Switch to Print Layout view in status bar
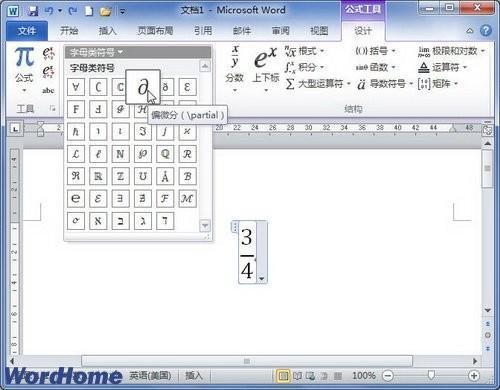500x390 pixels. tap(283, 376)
